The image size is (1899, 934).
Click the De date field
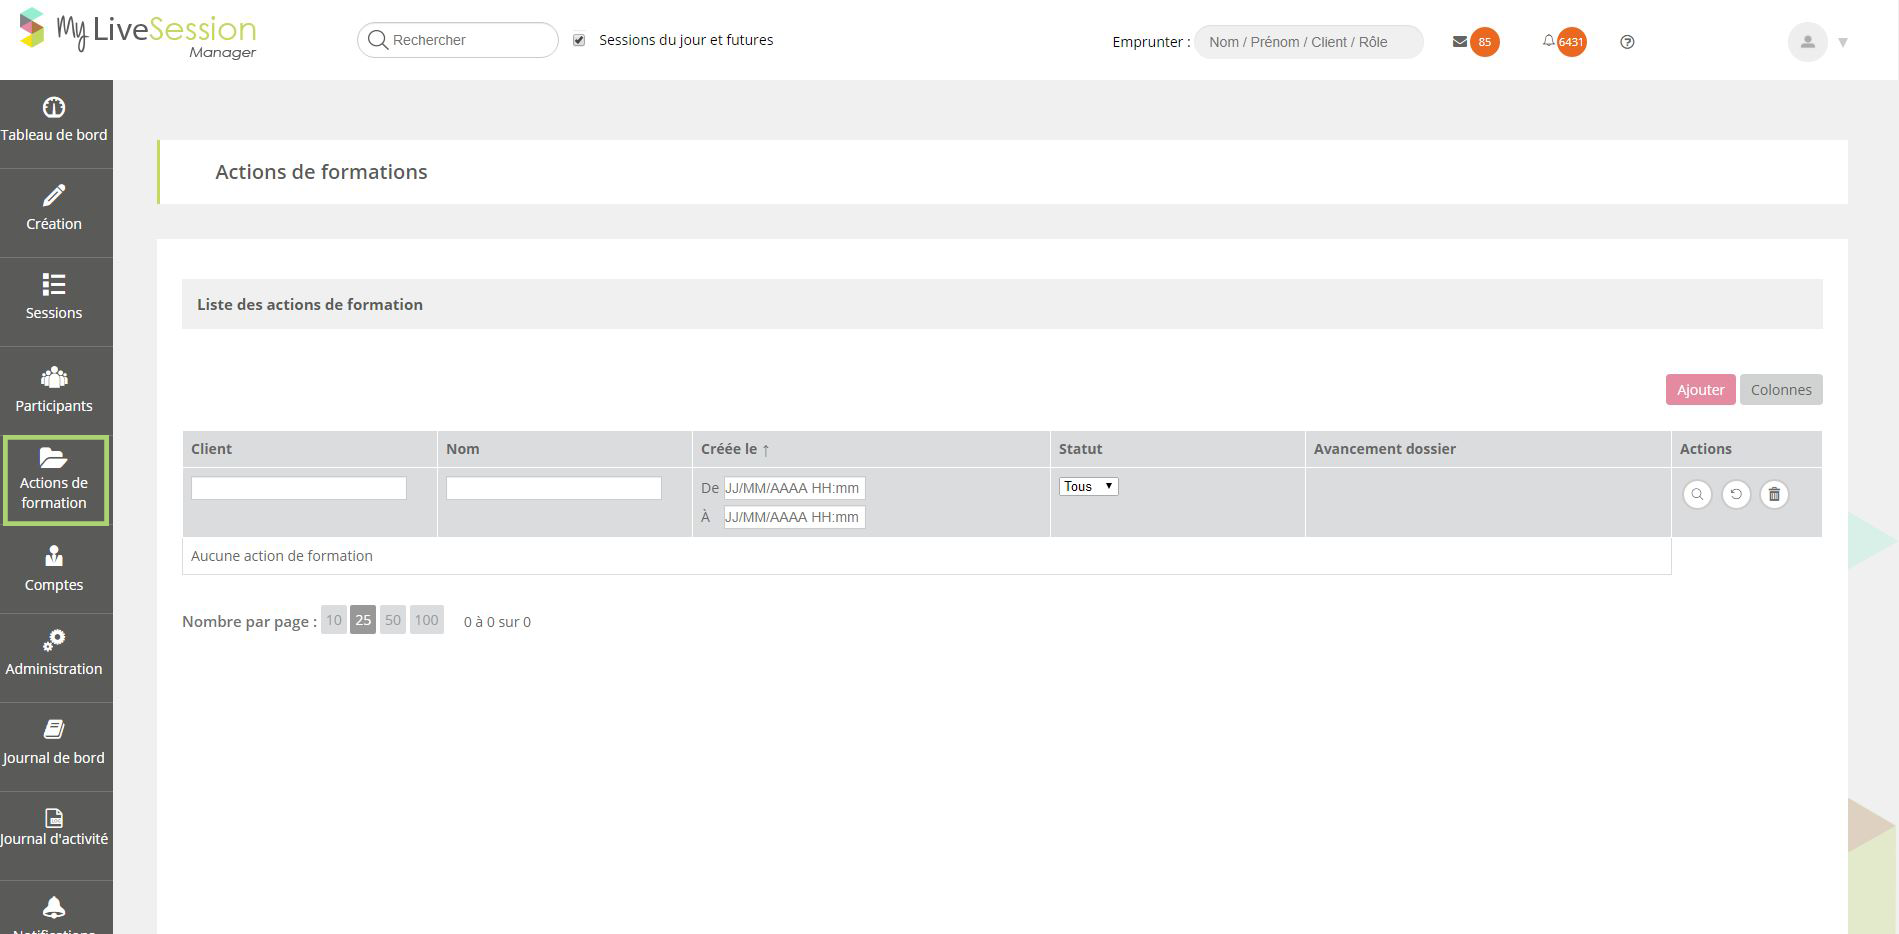coord(794,488)
